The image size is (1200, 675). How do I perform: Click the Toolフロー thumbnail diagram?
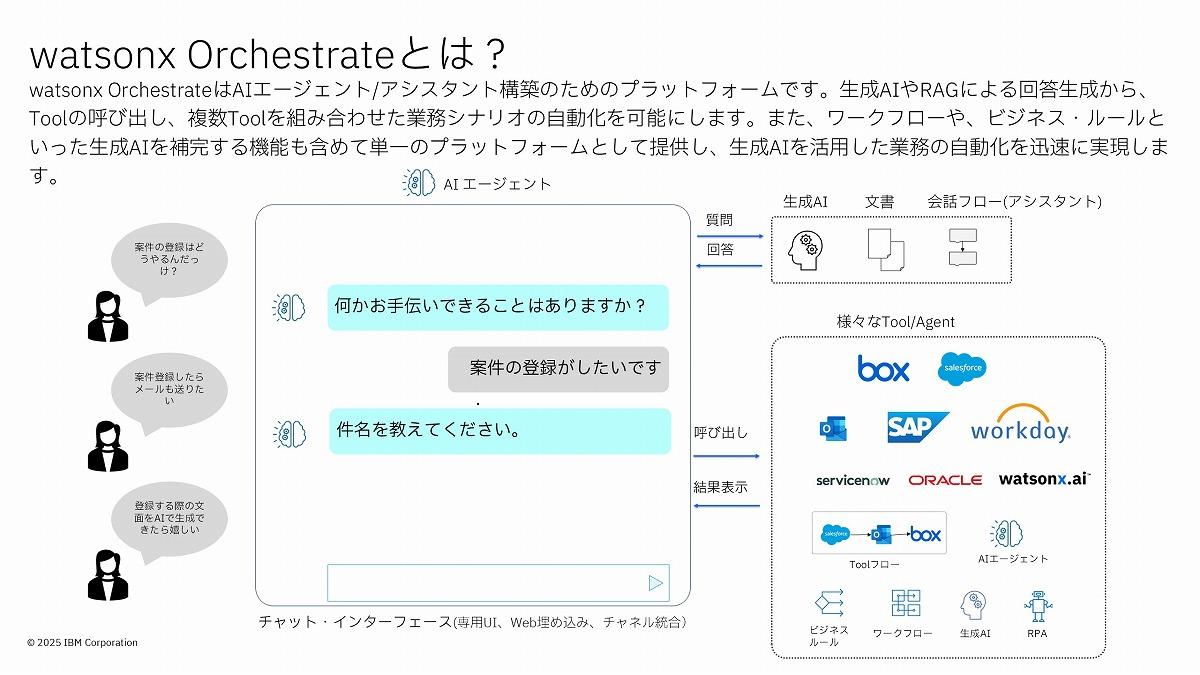point(880,534)
